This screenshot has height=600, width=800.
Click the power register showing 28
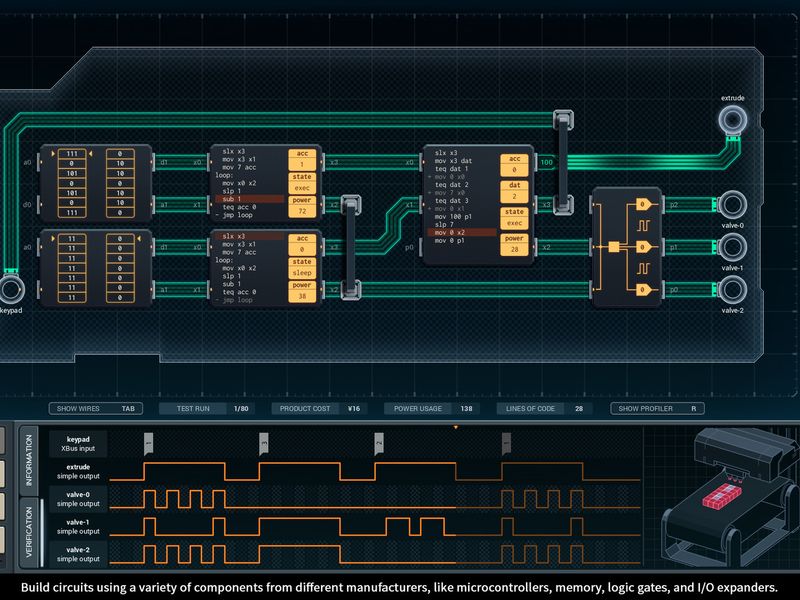coord(514,244)
